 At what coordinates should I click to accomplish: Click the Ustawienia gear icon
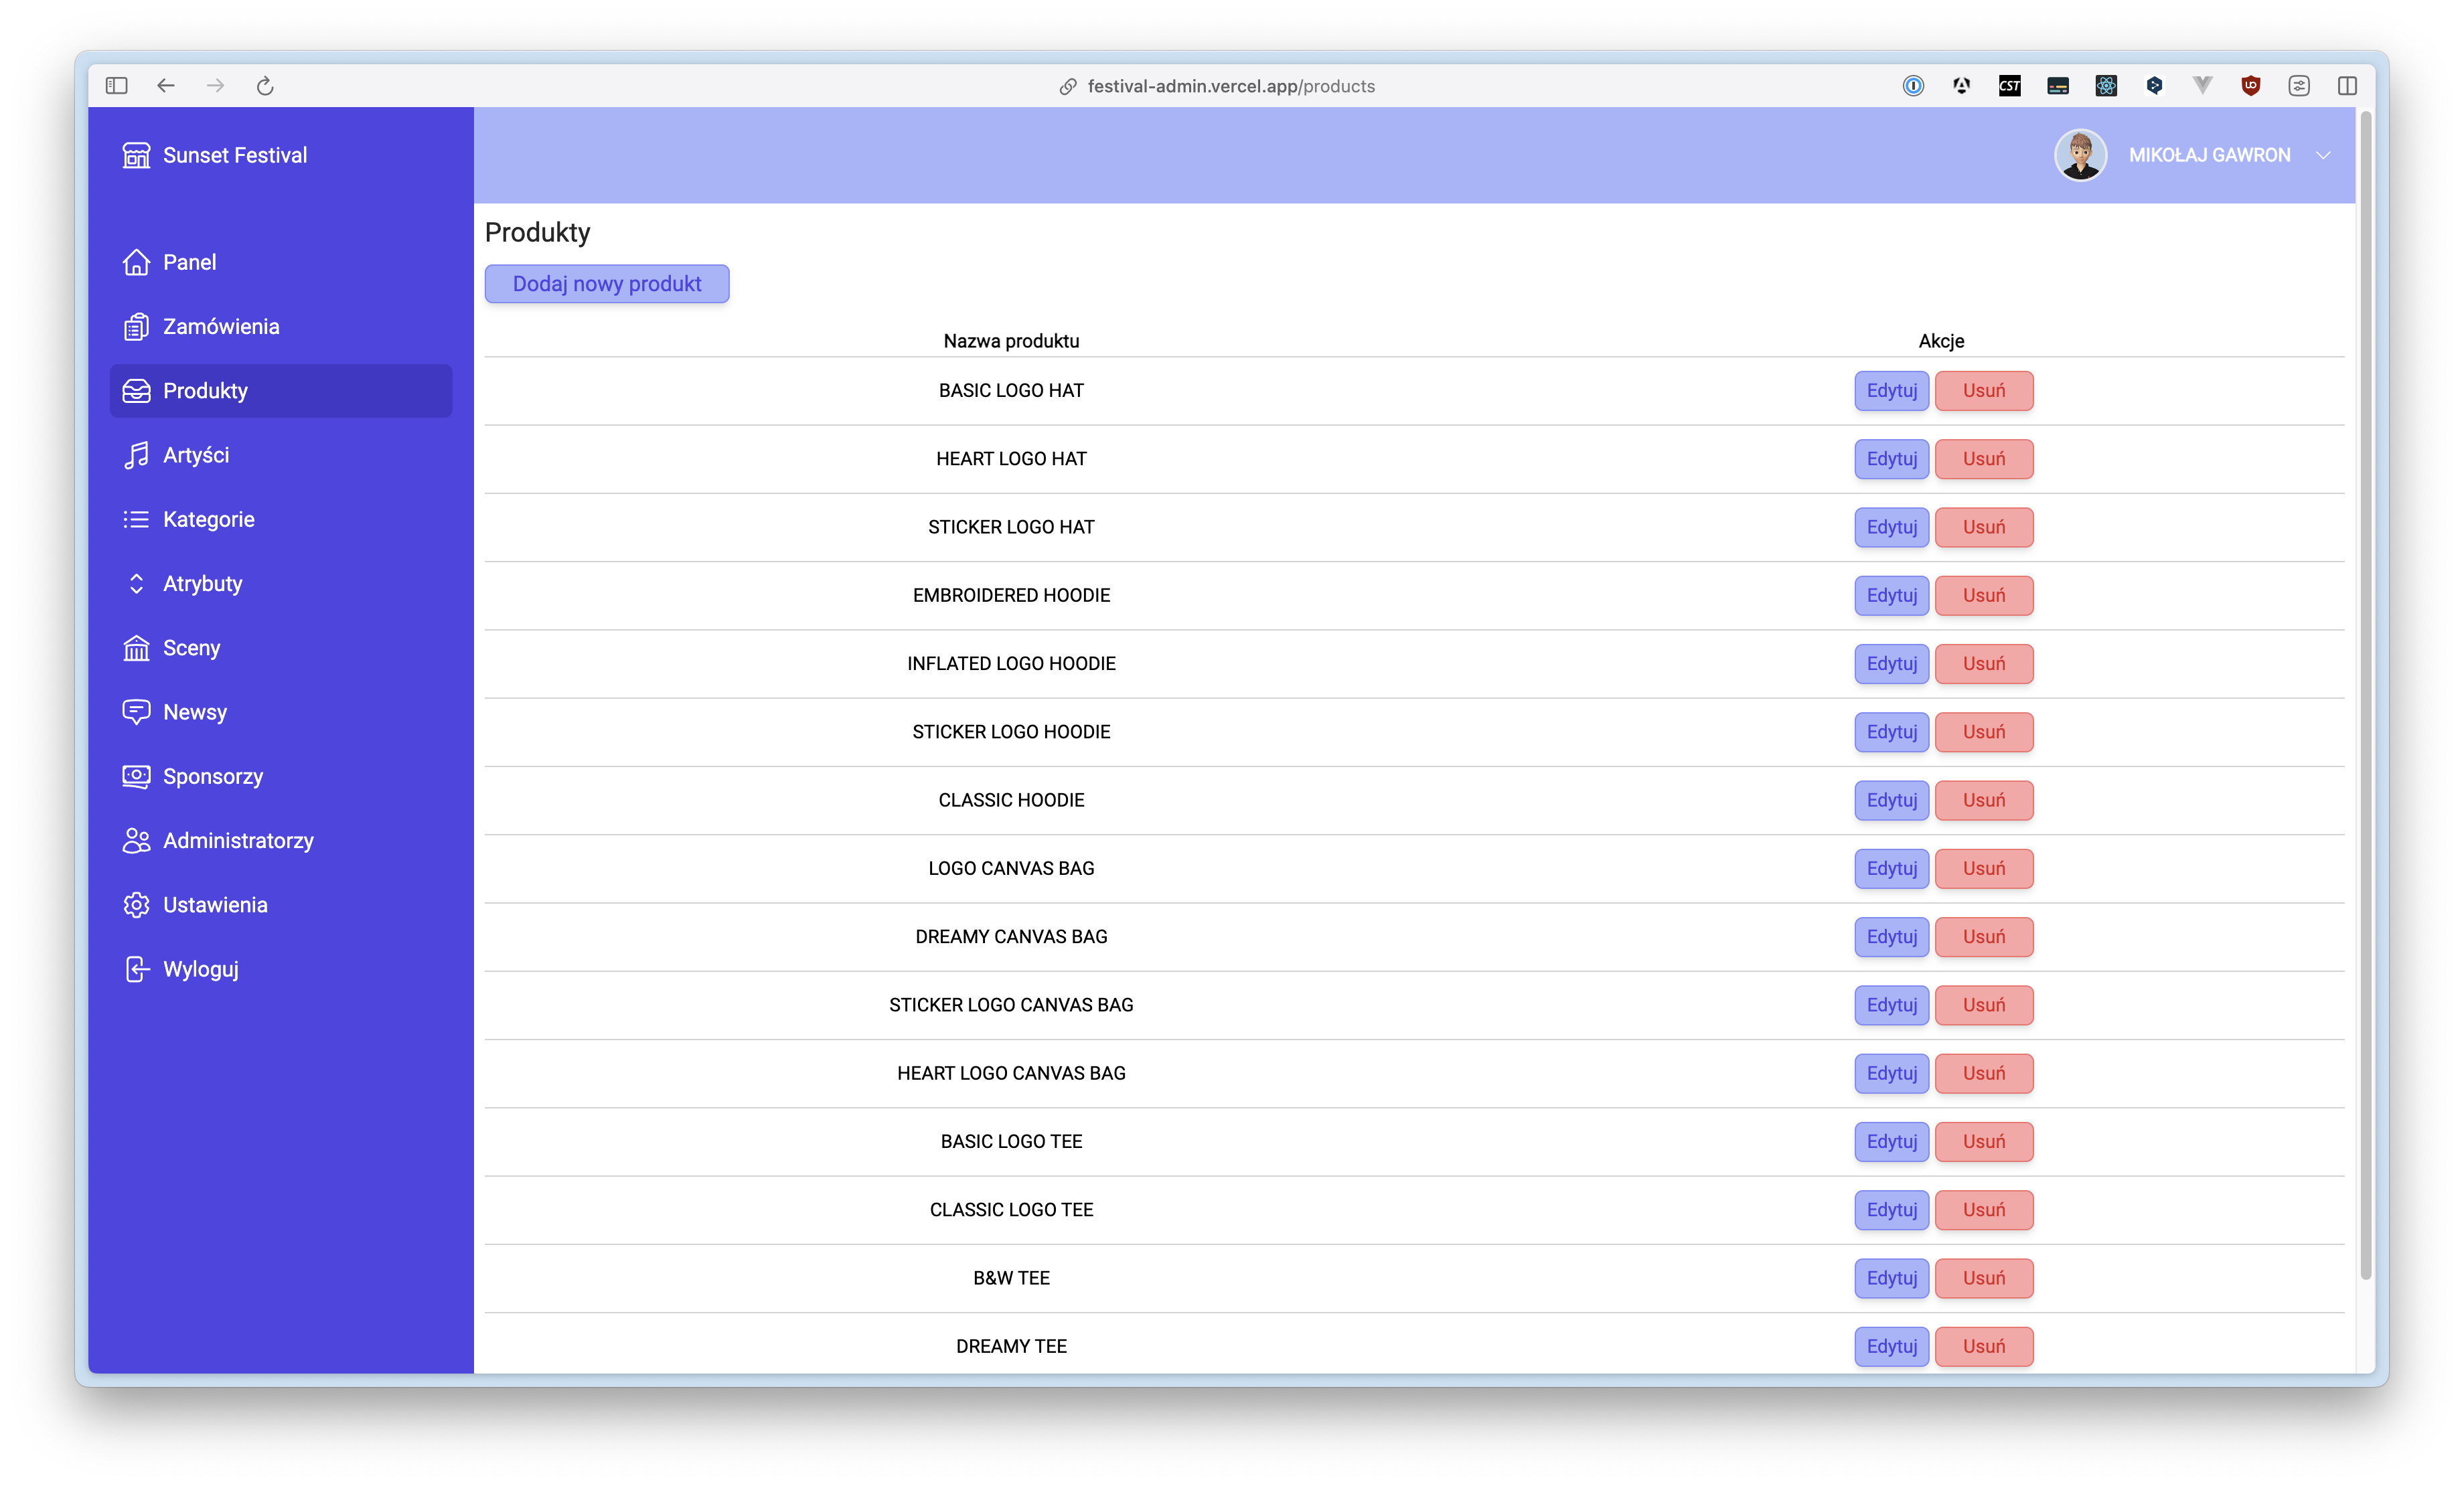(x=136, y=905)
